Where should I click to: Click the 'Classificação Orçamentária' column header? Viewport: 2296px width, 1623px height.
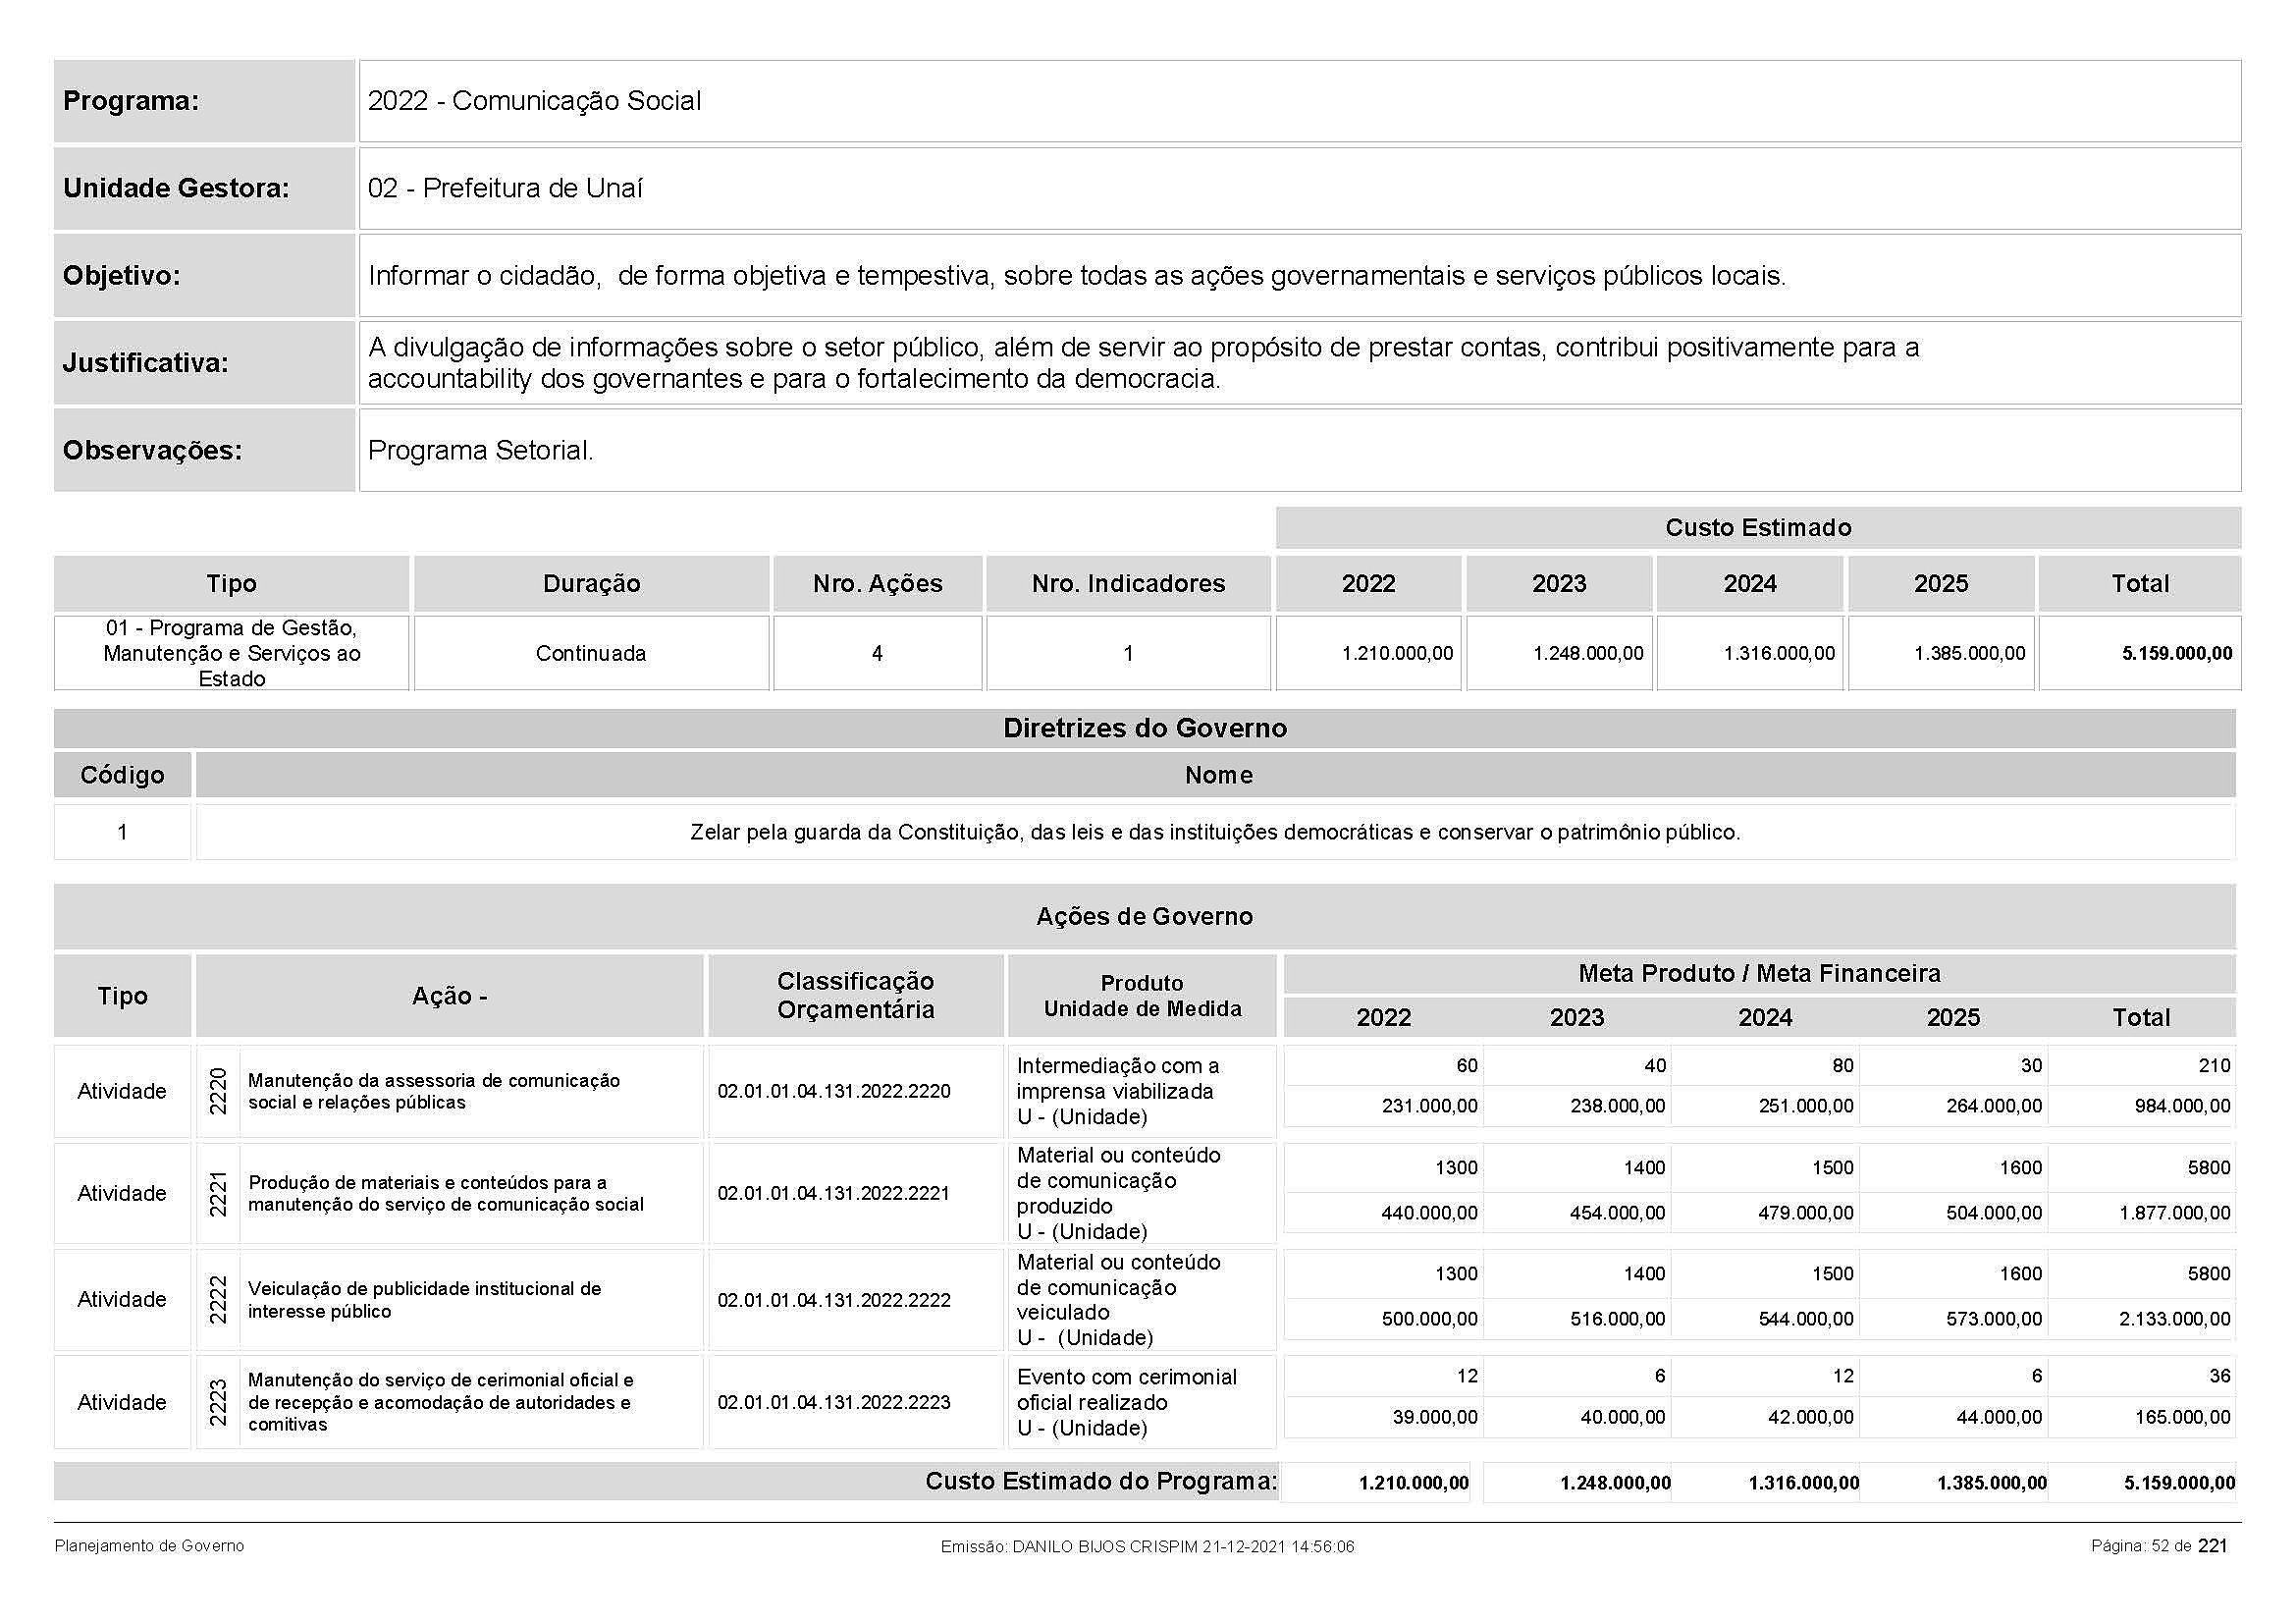click(855, 996)
